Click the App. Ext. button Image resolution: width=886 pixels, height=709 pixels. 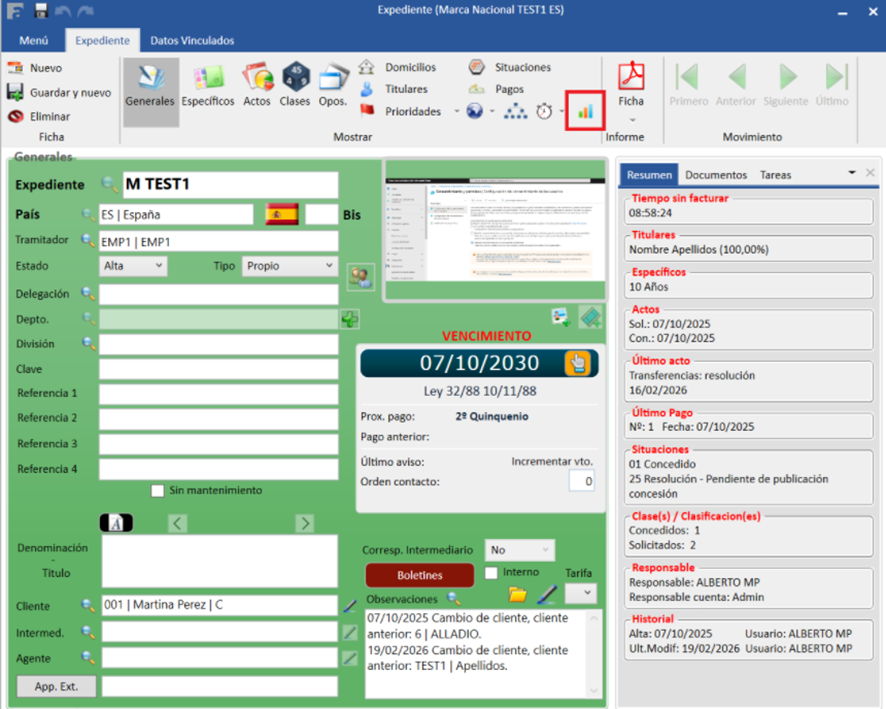(x=56, y=686)
